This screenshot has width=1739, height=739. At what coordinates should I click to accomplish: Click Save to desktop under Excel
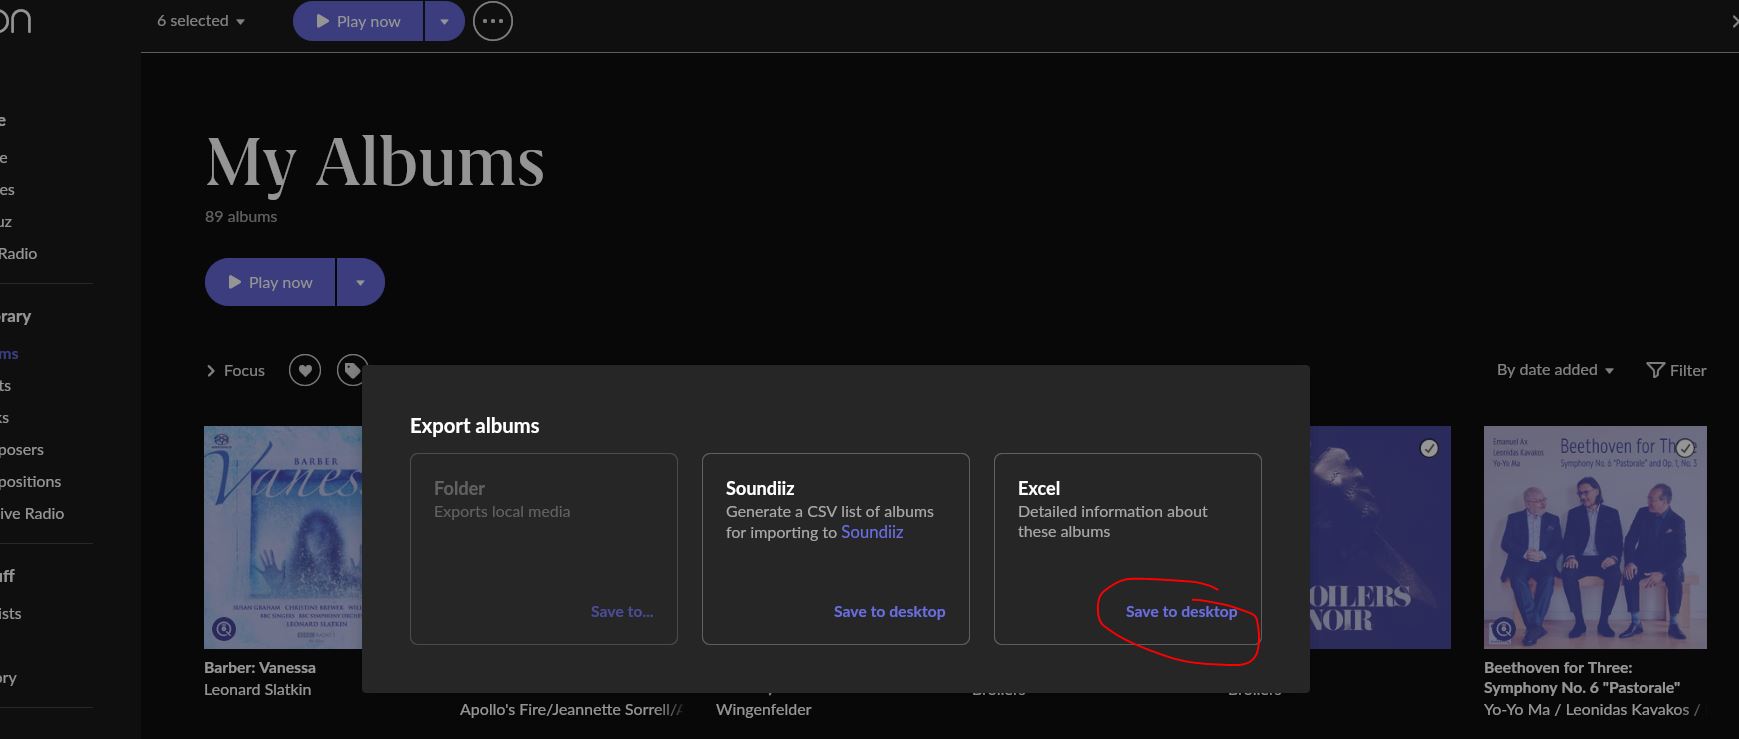(x=1181, y=612)
